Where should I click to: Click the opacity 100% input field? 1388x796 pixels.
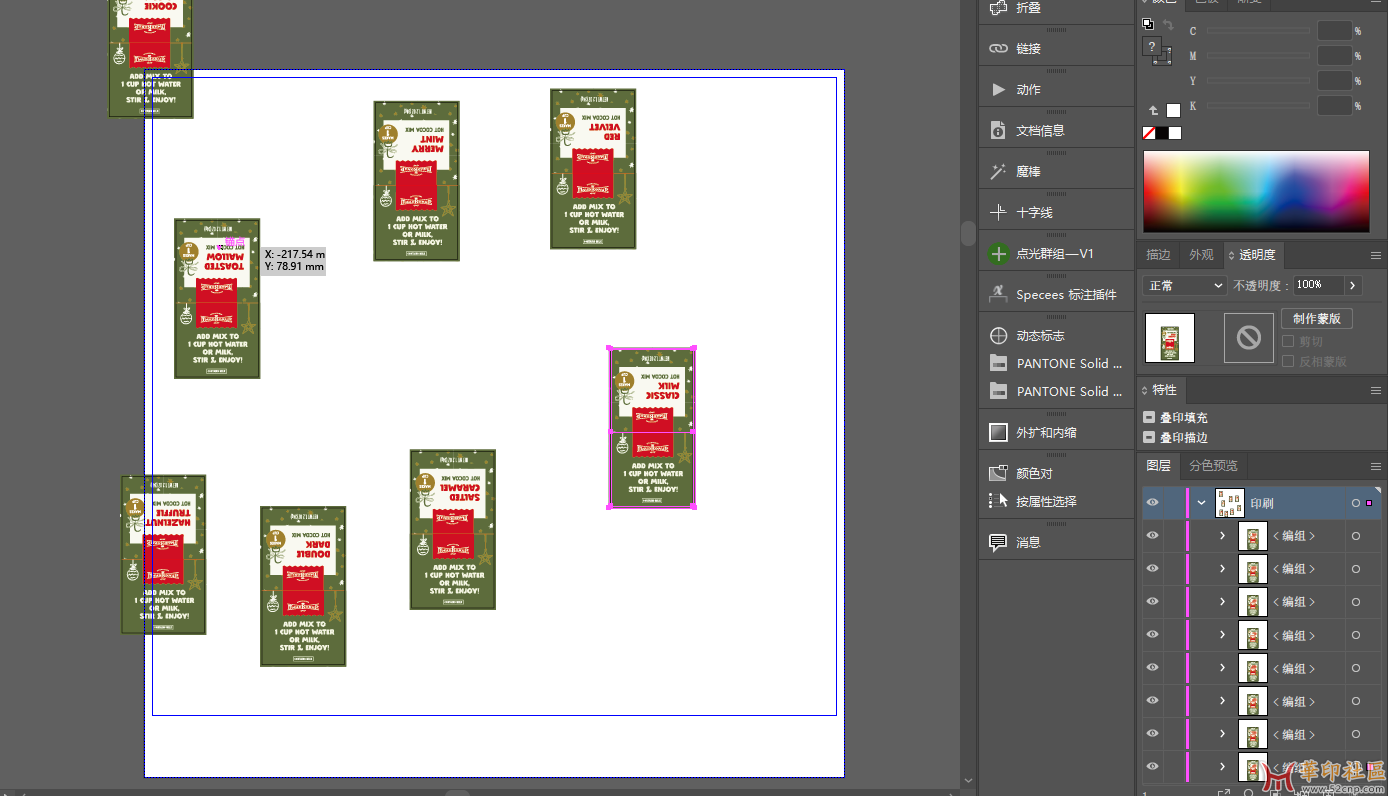coord(1318,286)
